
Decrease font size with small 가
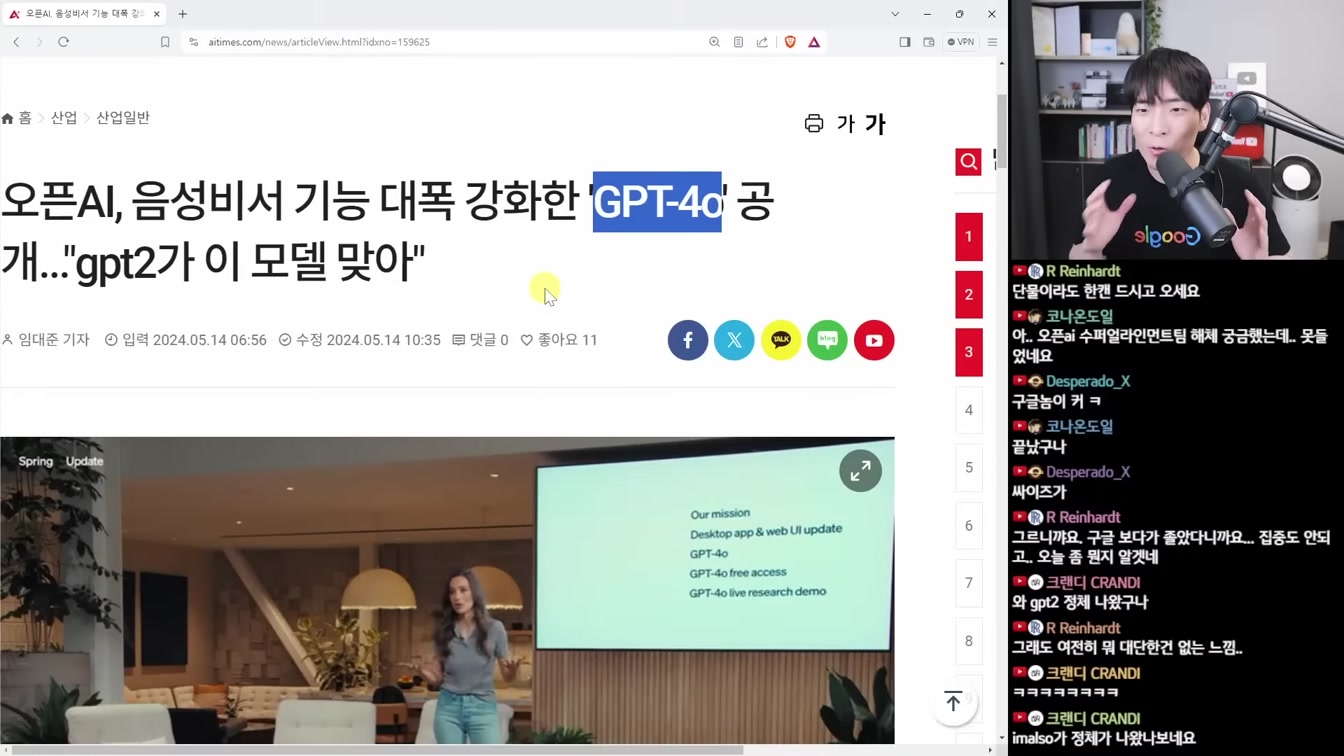tap(846, 124)
